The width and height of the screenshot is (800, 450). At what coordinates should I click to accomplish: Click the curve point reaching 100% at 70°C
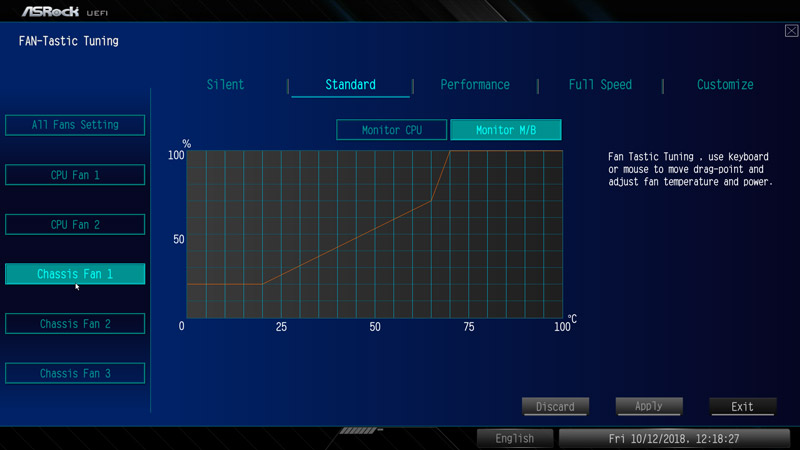[x=450, y=151]
